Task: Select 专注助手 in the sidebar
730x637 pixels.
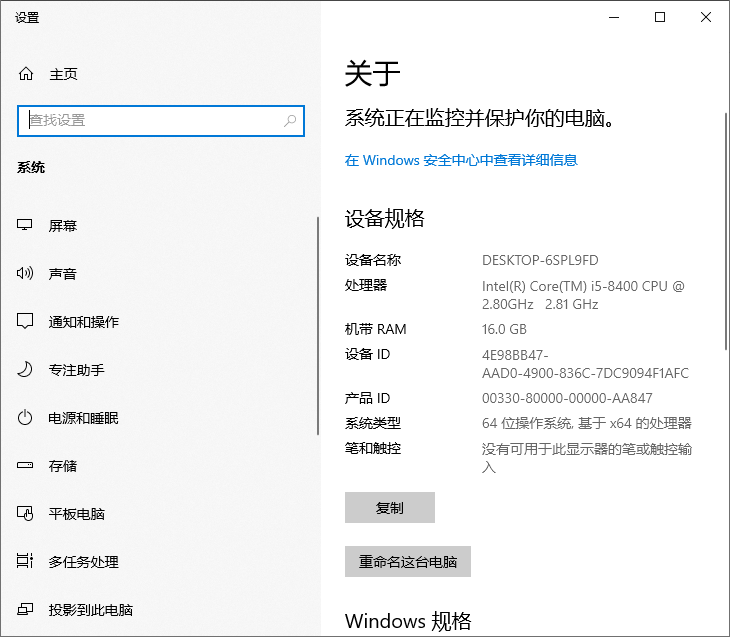Action: click(x=159, y=370)
